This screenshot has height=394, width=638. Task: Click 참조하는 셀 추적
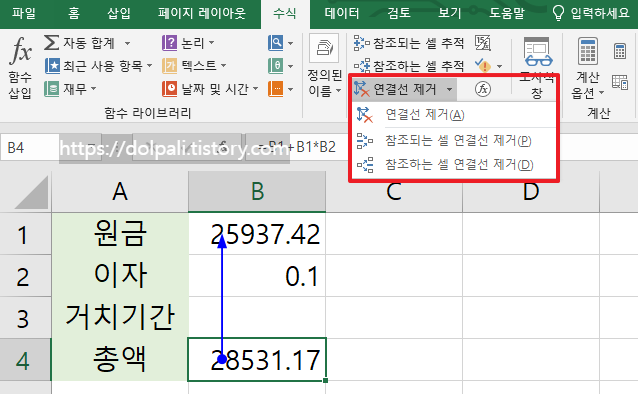[409, 66]
